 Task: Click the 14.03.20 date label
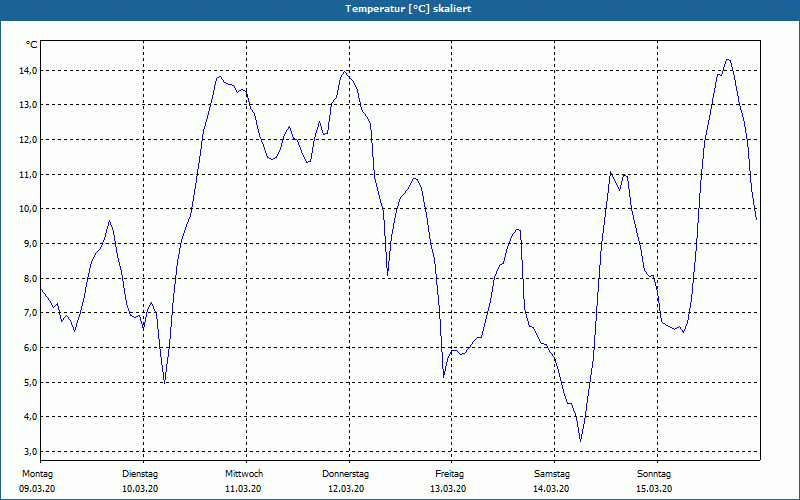tap(551, 489)
